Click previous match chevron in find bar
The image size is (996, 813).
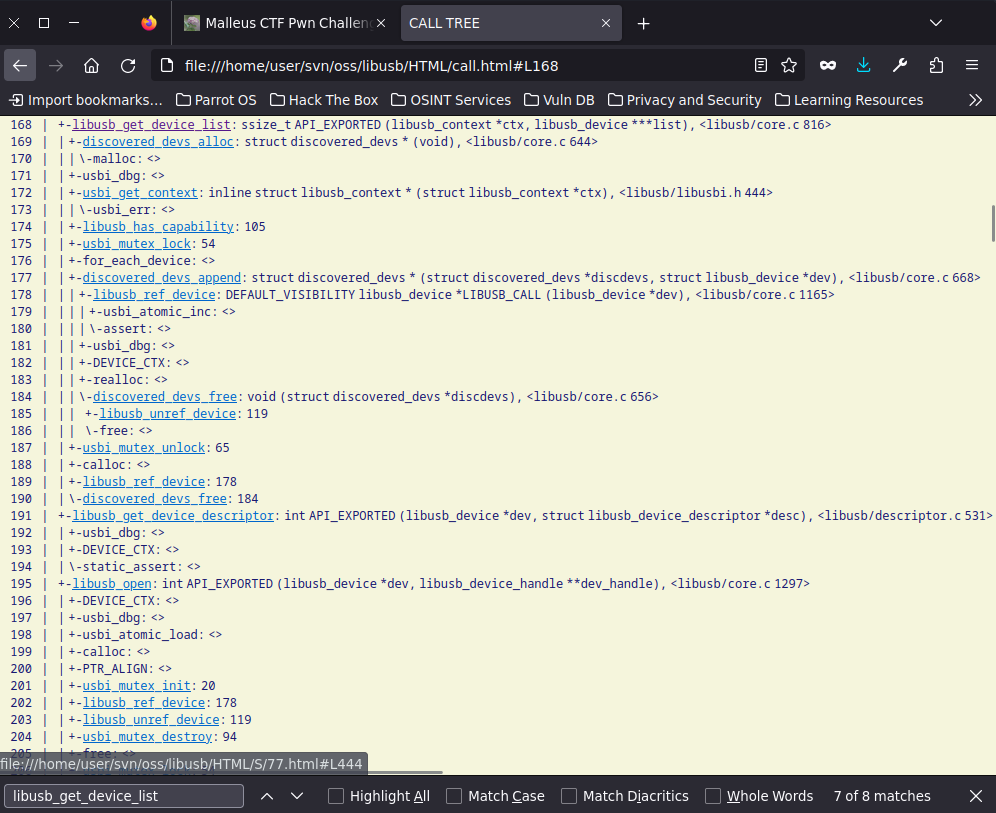coord(266,796)
